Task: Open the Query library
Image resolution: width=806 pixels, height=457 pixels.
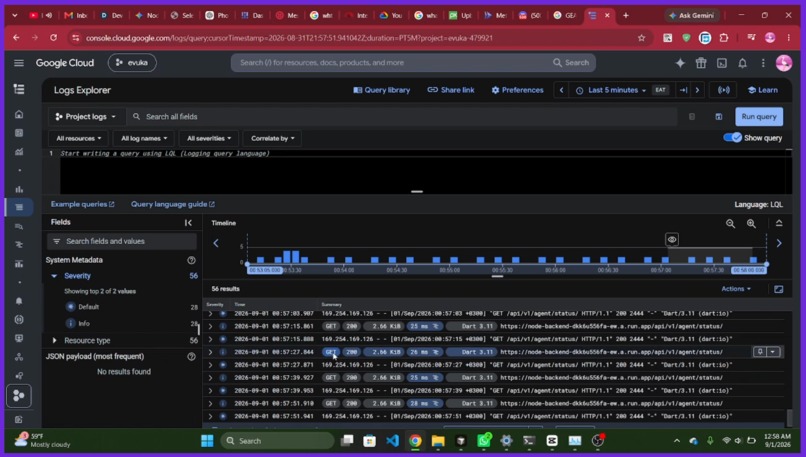Action: [x=381, y=90]
